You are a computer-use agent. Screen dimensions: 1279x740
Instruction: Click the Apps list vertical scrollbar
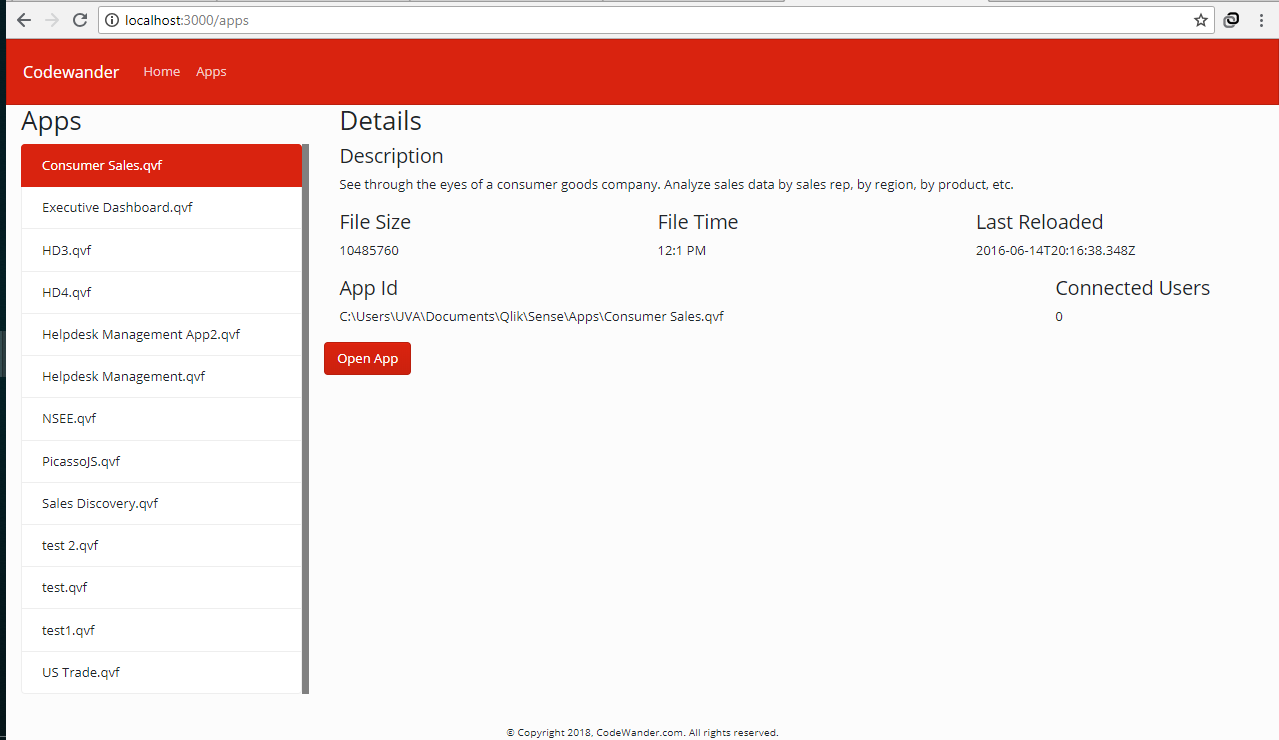305,420
